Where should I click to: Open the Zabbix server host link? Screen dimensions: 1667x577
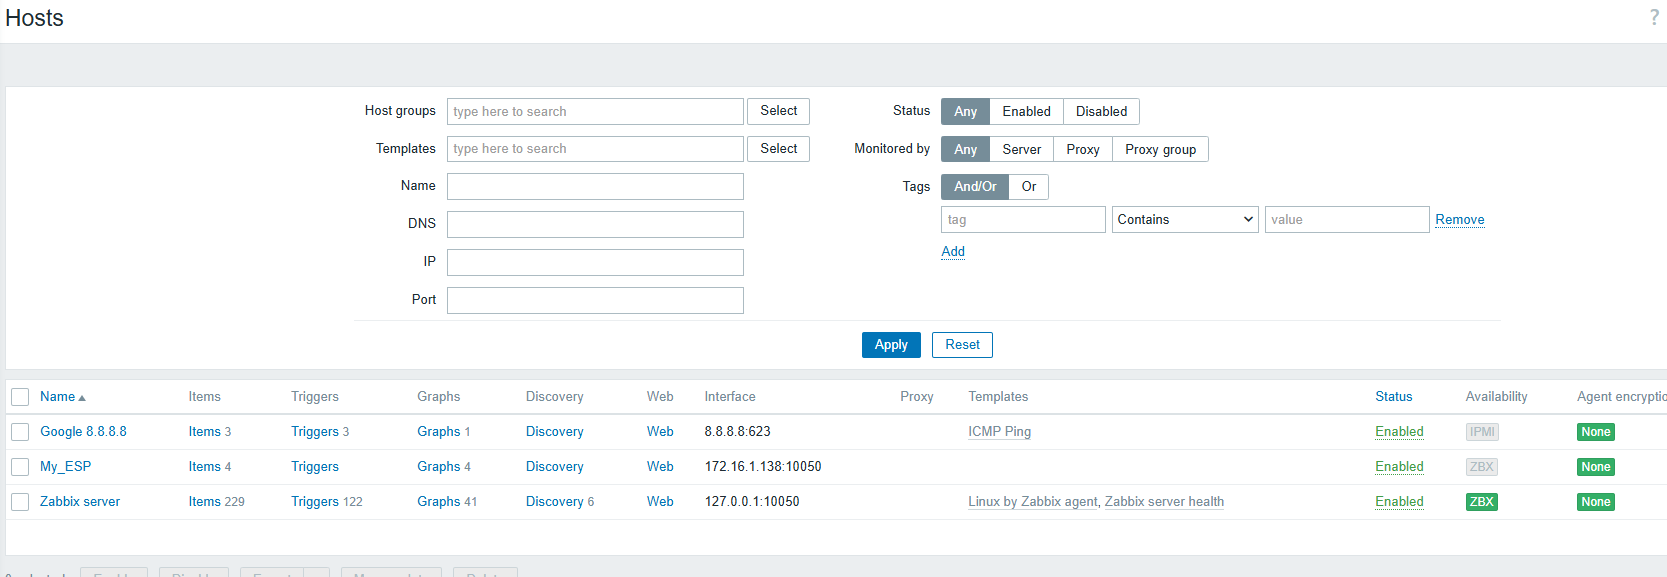pos(80,502)
